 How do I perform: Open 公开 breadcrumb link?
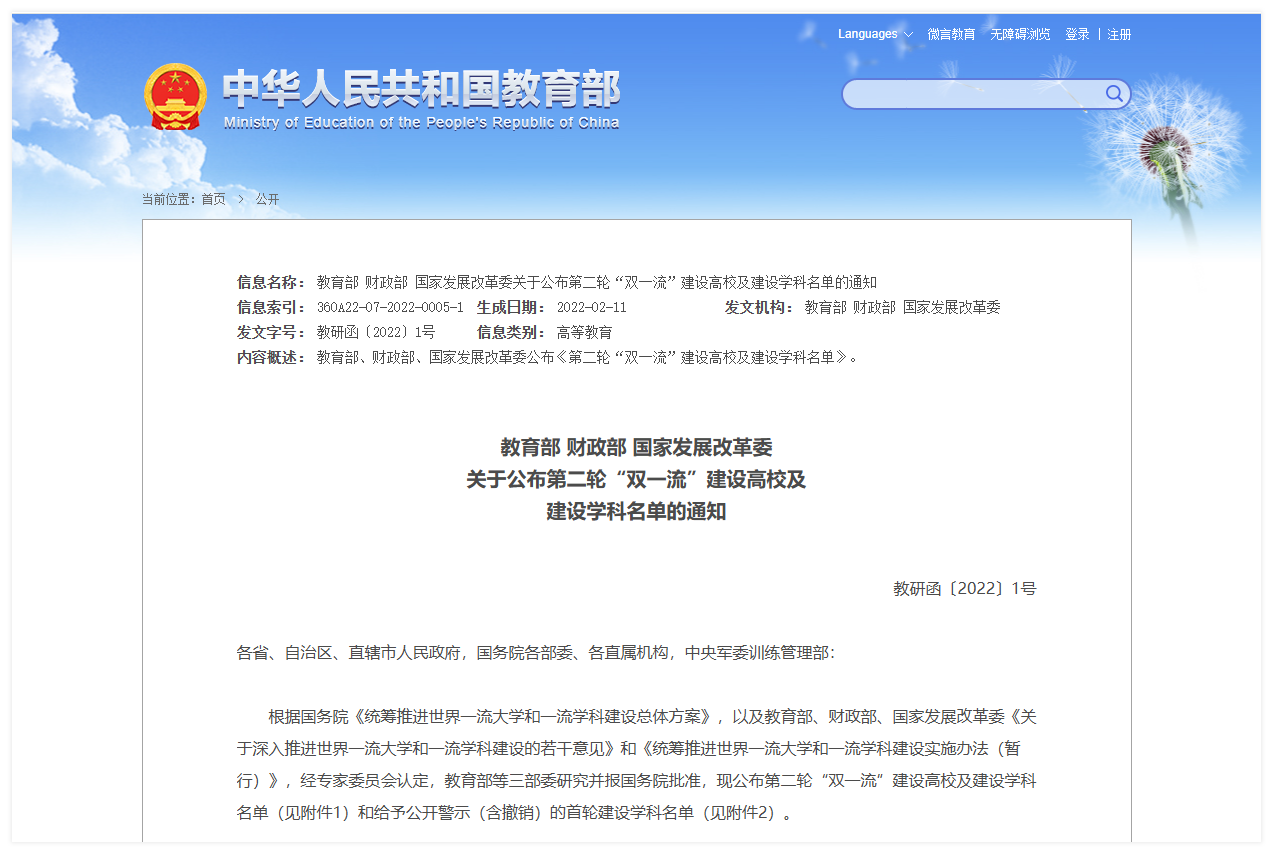pos(267,199)
